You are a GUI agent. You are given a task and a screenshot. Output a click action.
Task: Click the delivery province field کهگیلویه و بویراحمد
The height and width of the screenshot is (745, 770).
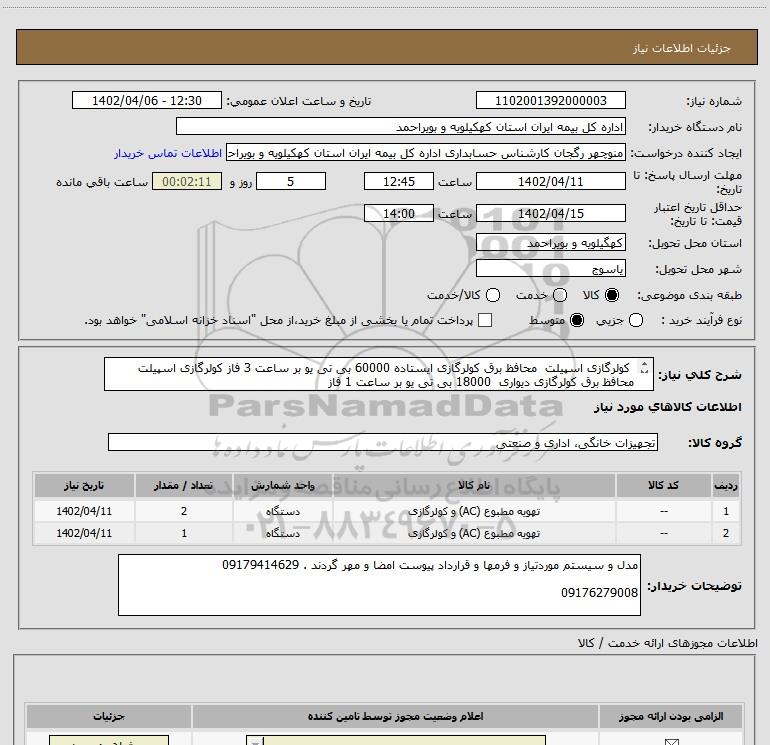550,243
